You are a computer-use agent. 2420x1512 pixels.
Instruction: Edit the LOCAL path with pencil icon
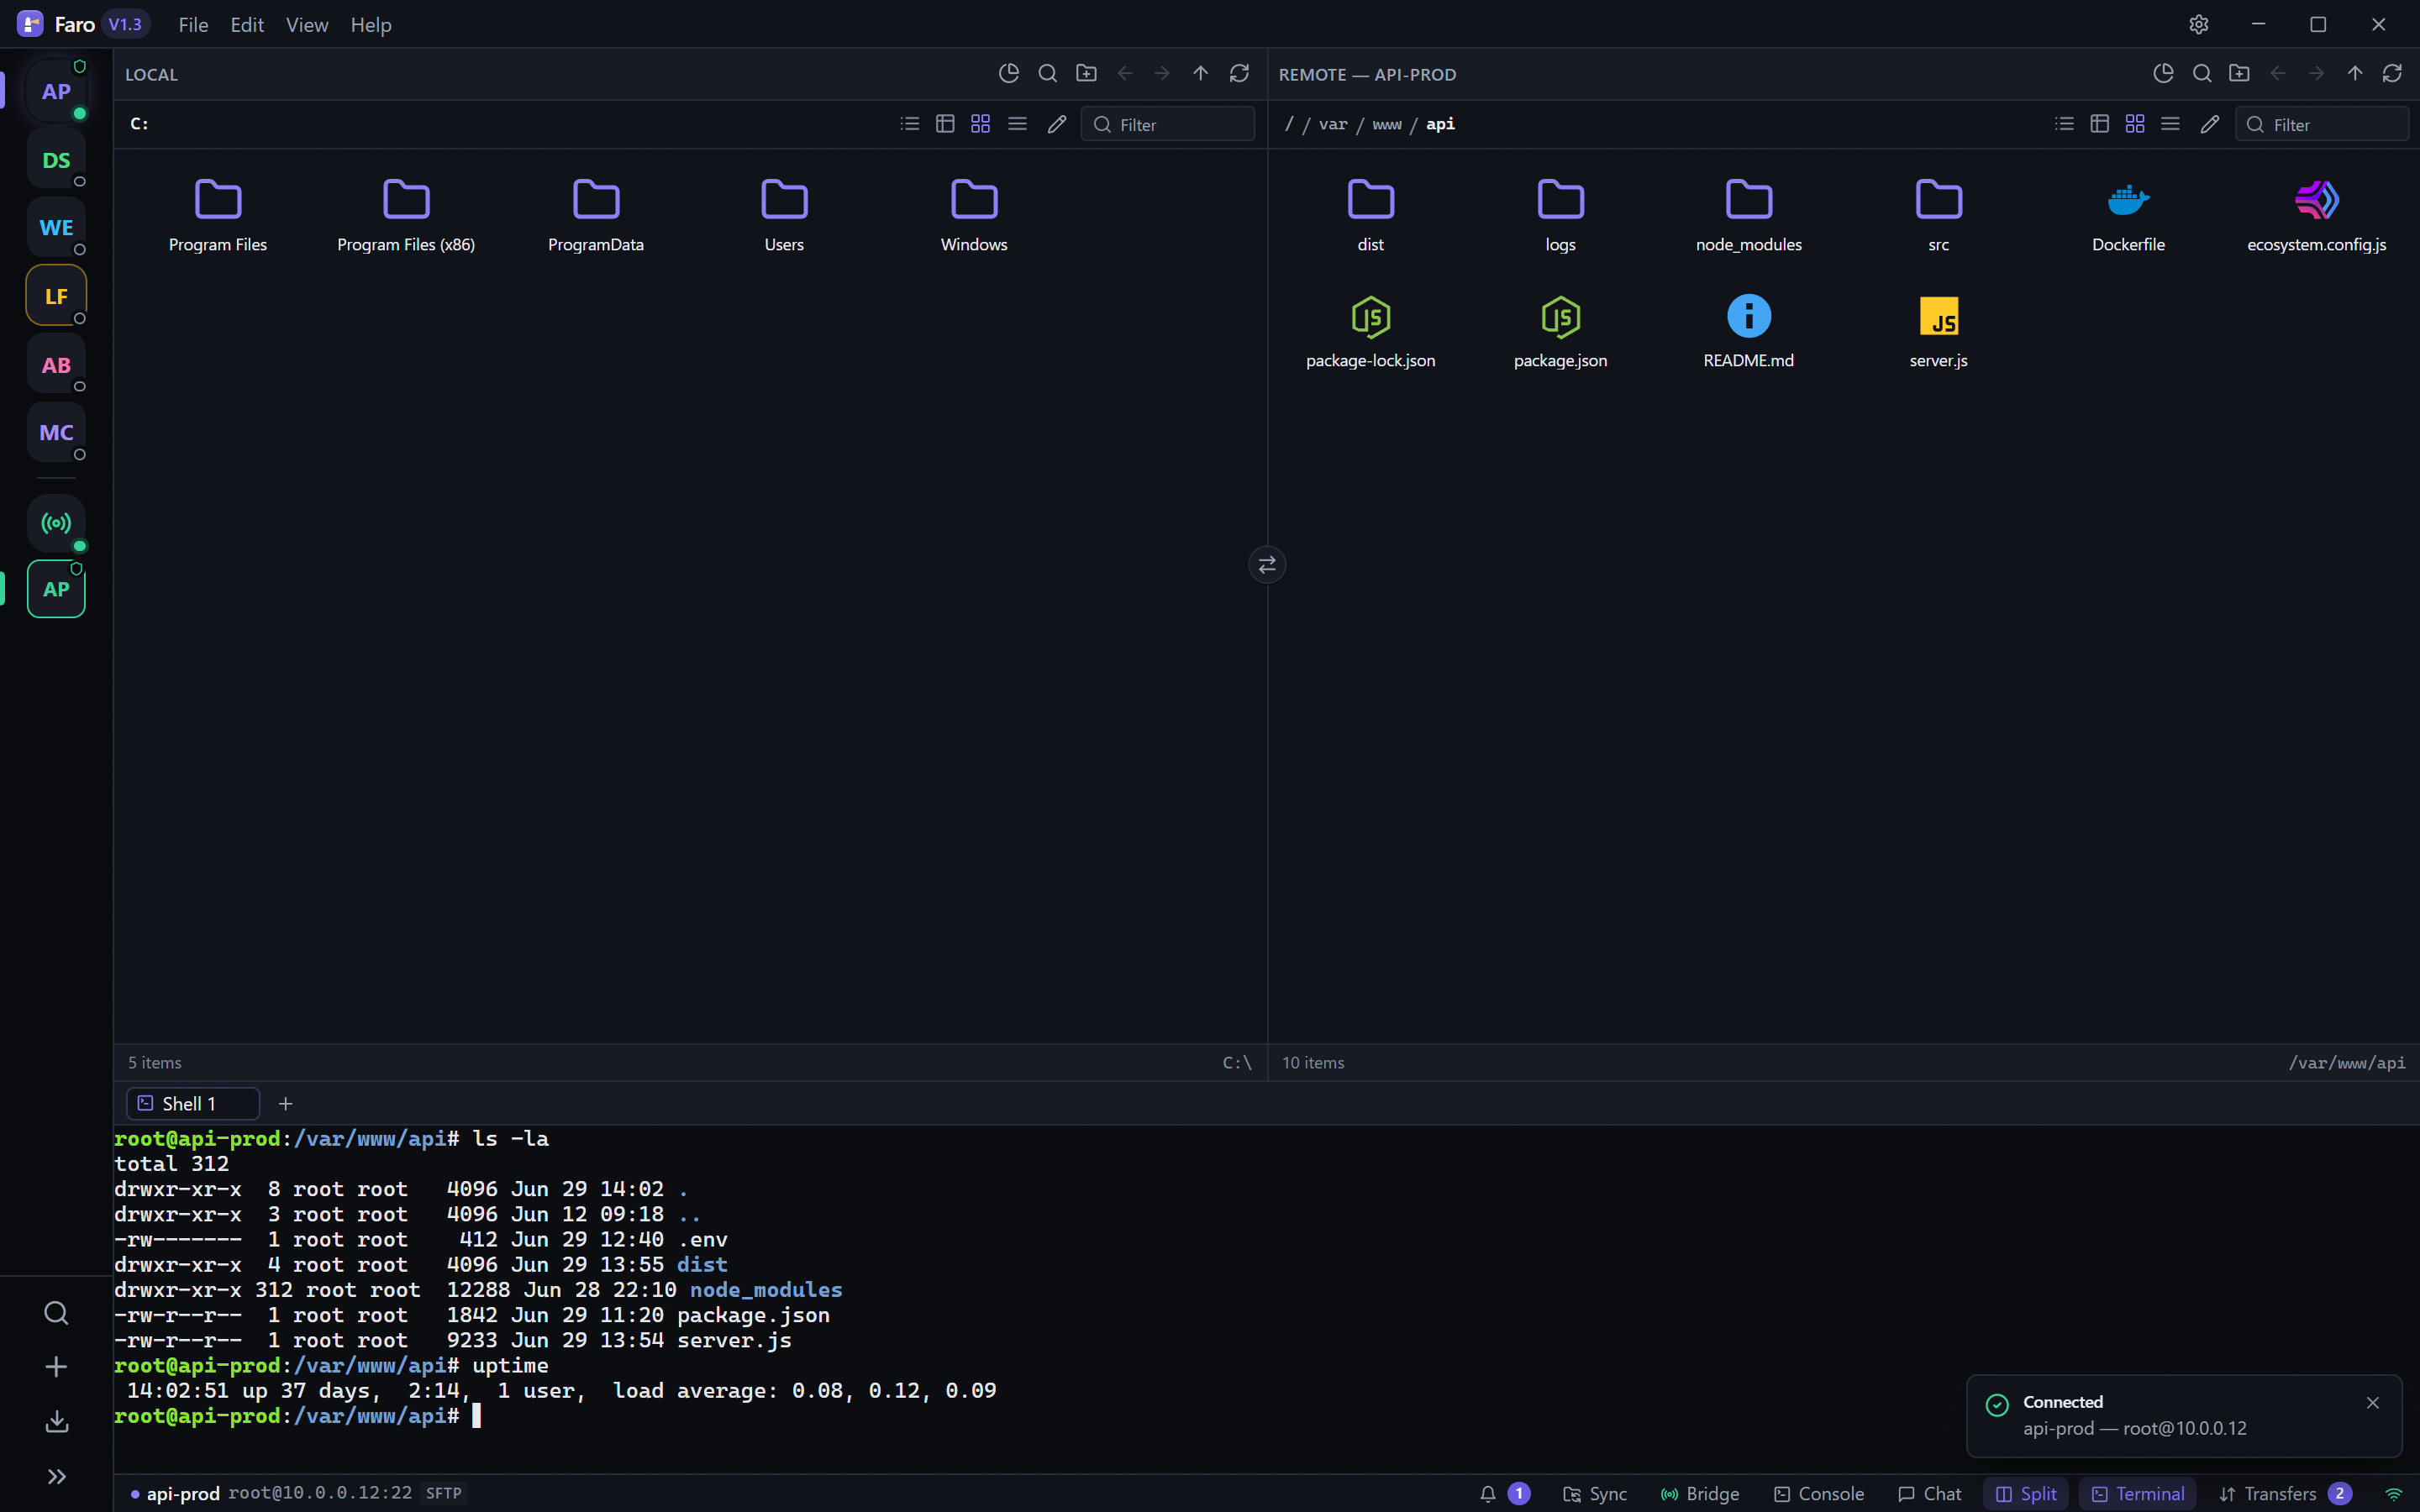[1057, 124]
